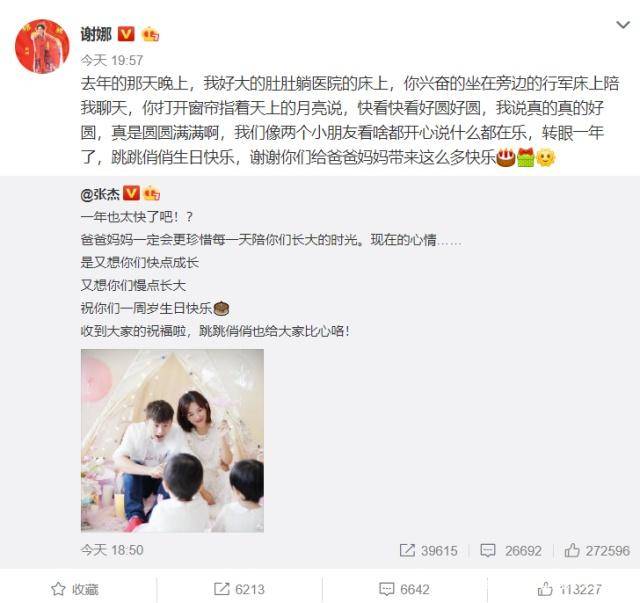Click the verified V badge beside 谢娜
The image size is (640, 603).
(126, 34)
